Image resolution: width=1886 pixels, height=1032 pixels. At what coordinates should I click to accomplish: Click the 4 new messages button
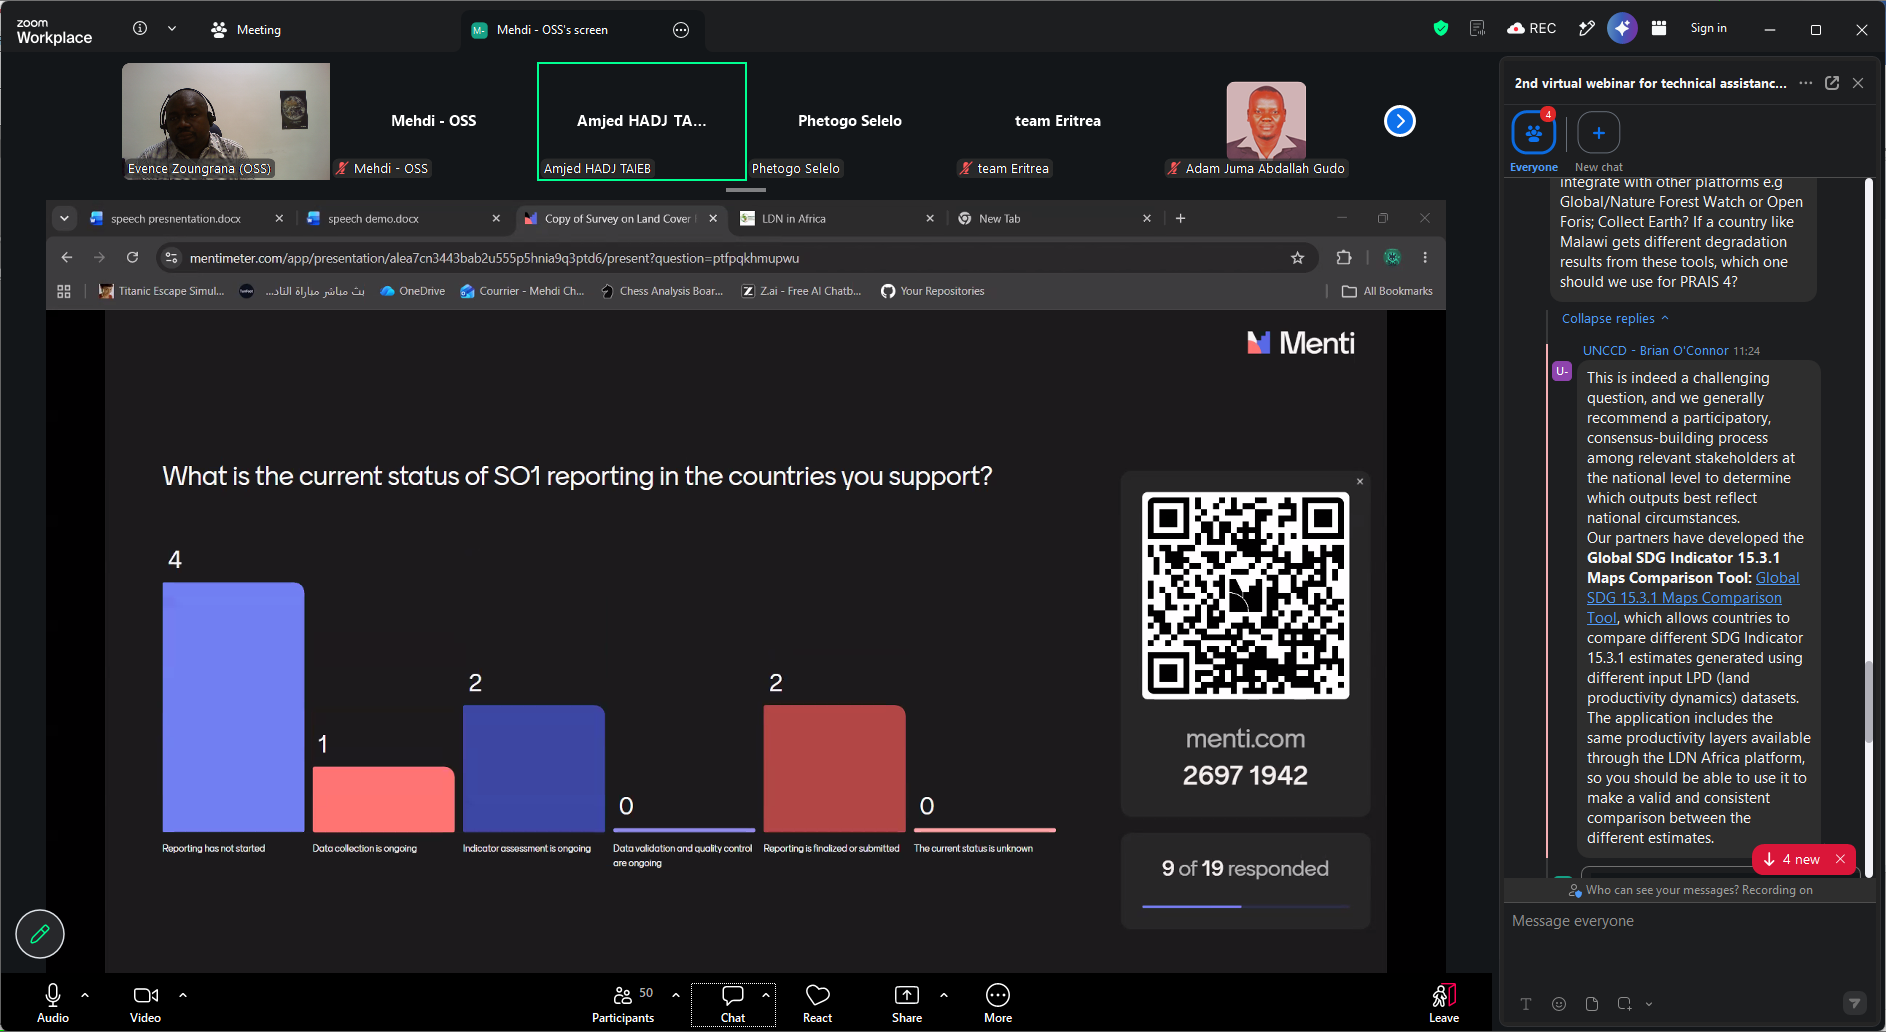pyautogui.click(x=1794, y=859)
